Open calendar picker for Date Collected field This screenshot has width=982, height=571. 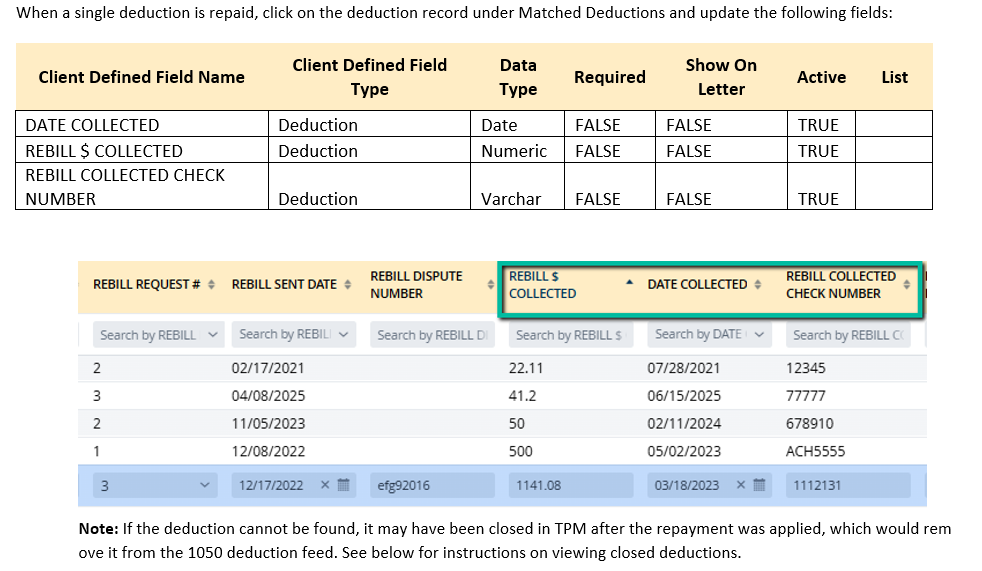click(x=759, y=486)
